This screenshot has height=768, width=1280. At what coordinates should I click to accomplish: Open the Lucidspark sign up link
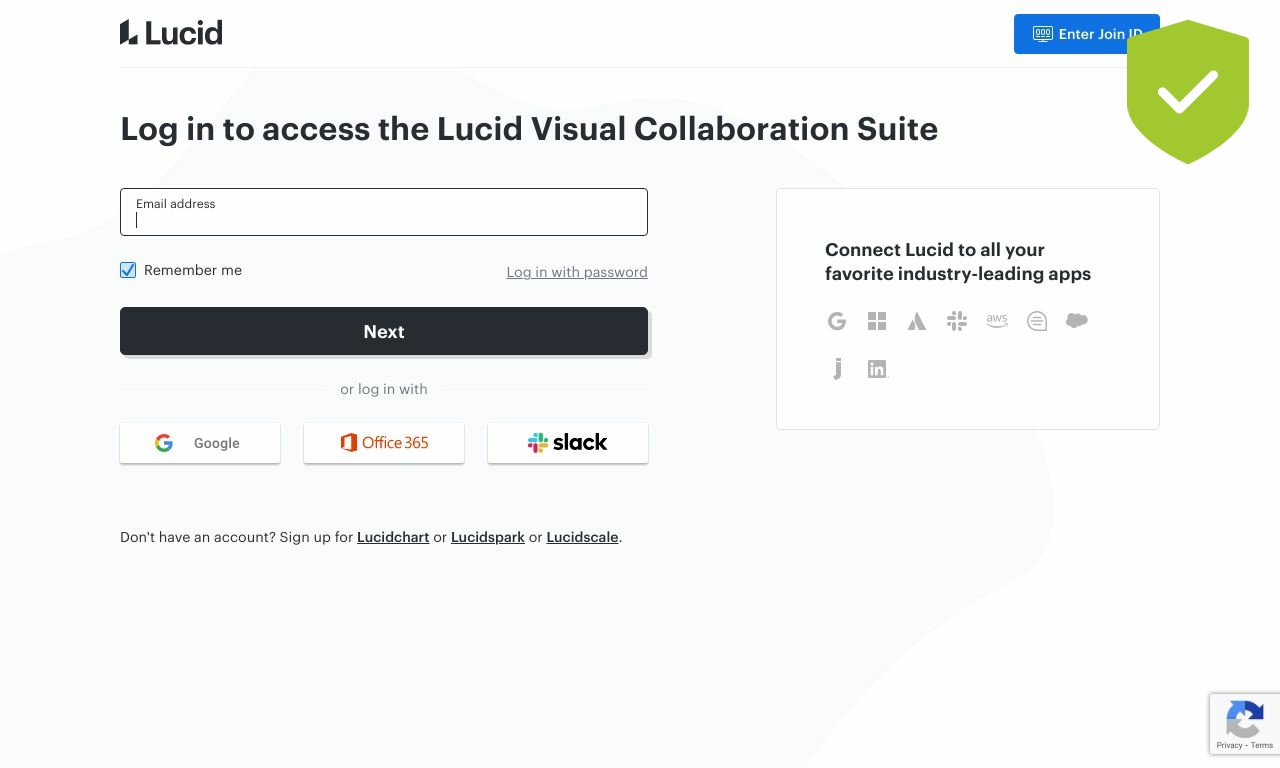click(x=488, y=537)
